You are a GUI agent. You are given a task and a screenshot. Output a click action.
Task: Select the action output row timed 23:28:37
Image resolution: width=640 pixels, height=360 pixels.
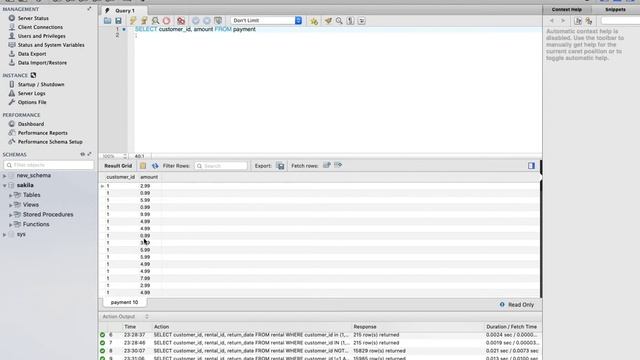point(320,335)
